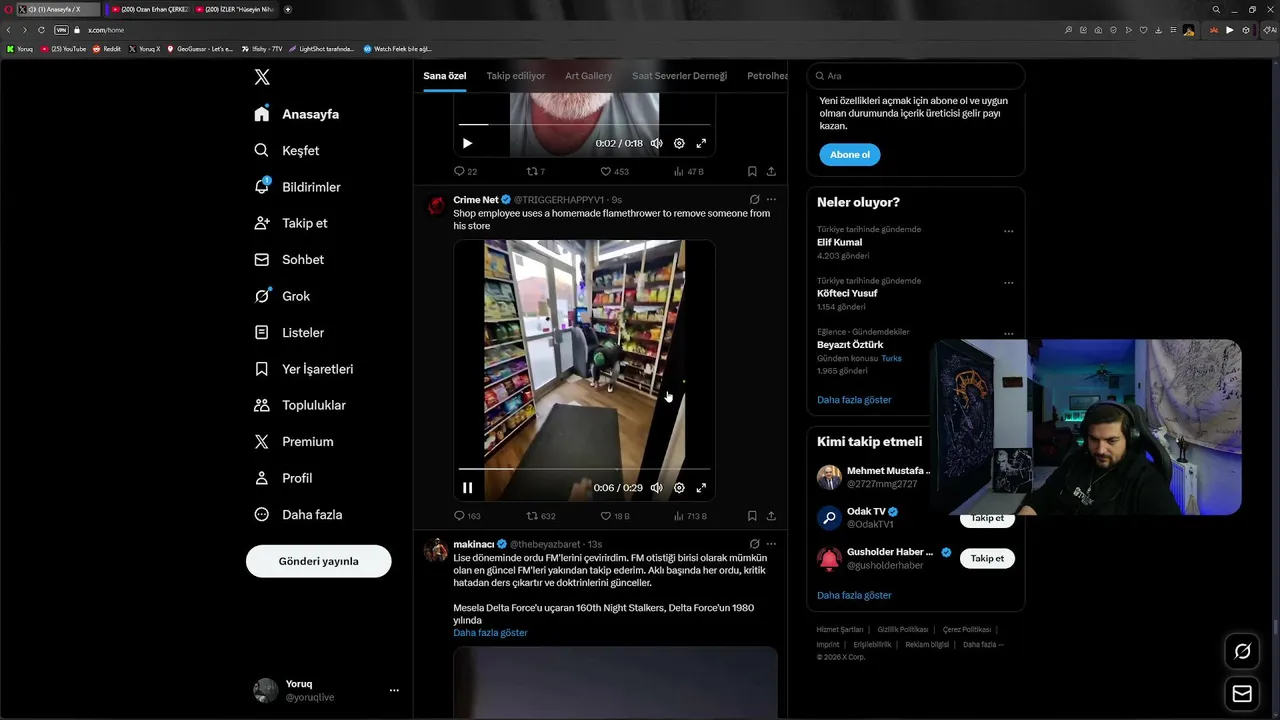Viewport: 1280px width, 720px height.
Task: Open Crime Net profile avatar
Action: (x=436, y=205)
